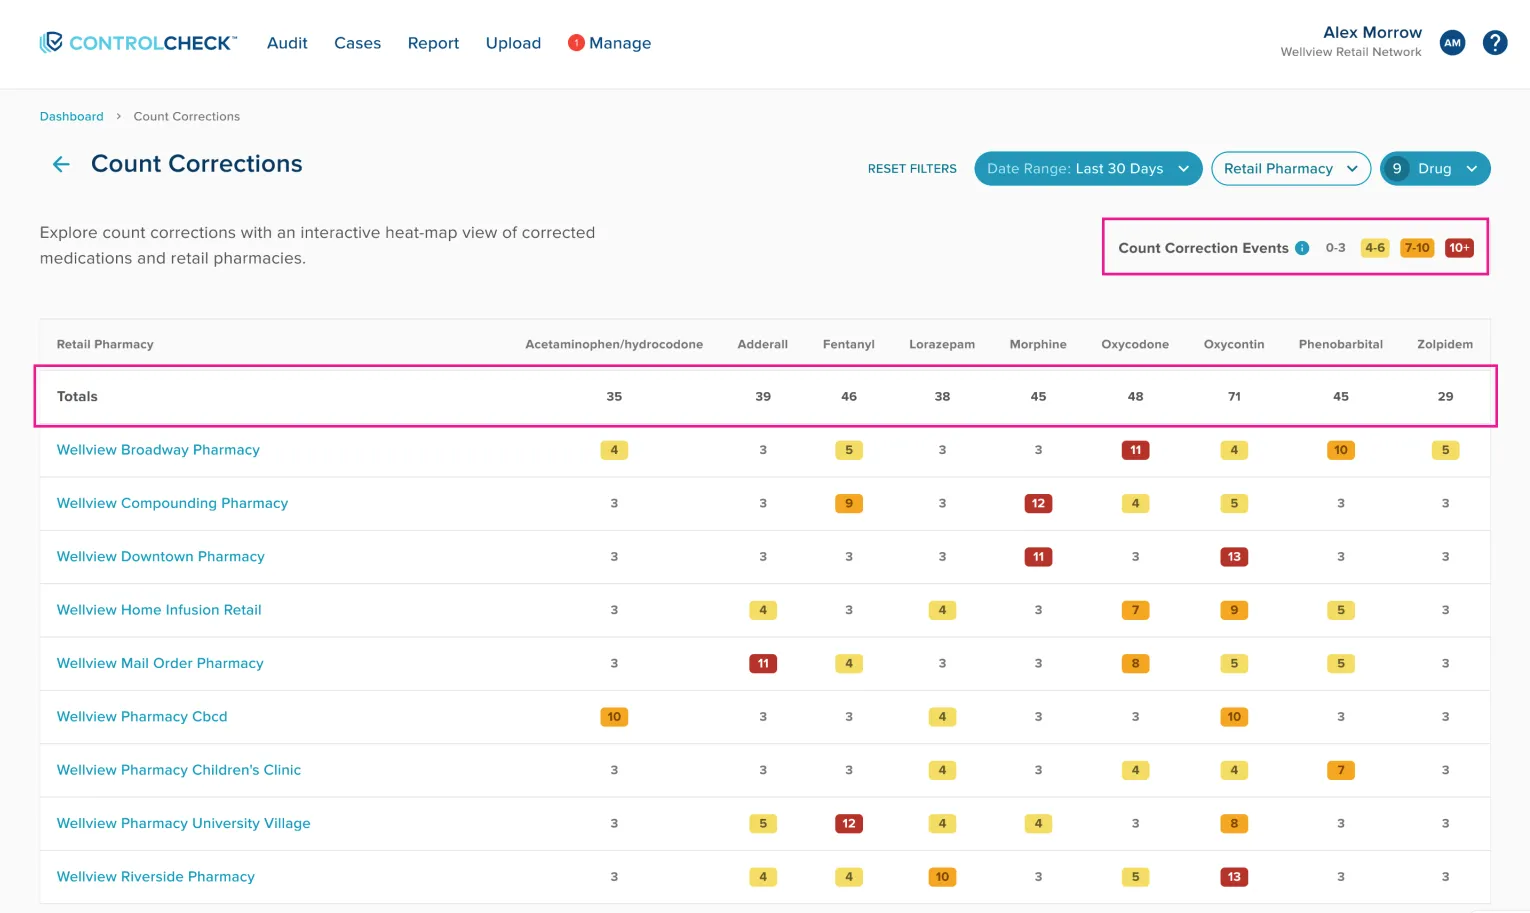Click the red 10+ legend swatch

pos(1459,248)
